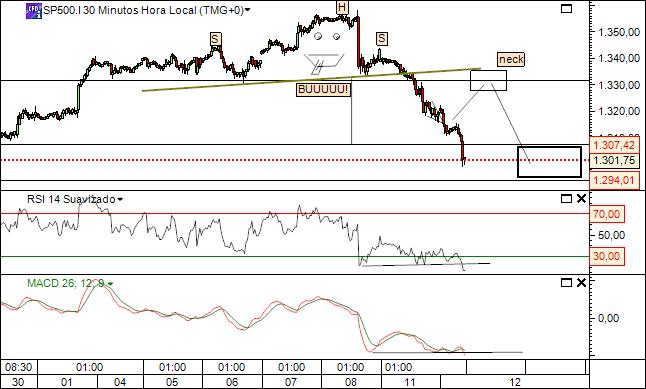The image size is (646, 389).
Task: Close the MACD indicator panel
Action: click(x=581, y=283)
